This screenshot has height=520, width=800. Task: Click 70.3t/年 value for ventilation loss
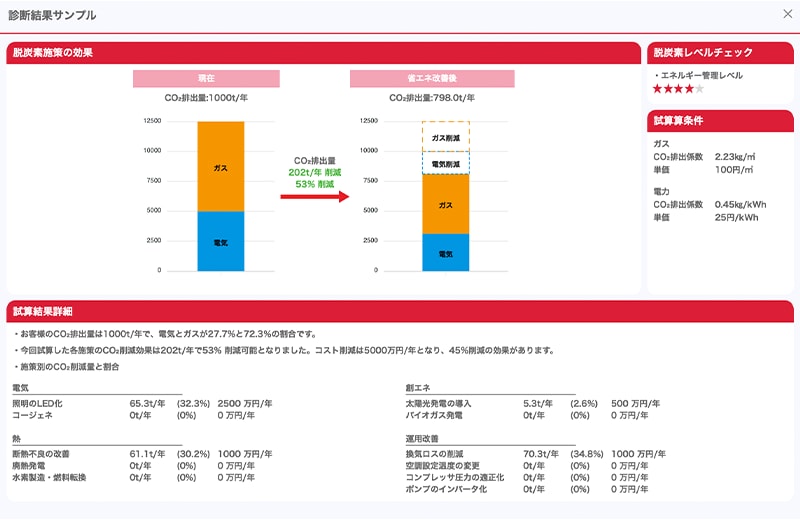[541, 454]
